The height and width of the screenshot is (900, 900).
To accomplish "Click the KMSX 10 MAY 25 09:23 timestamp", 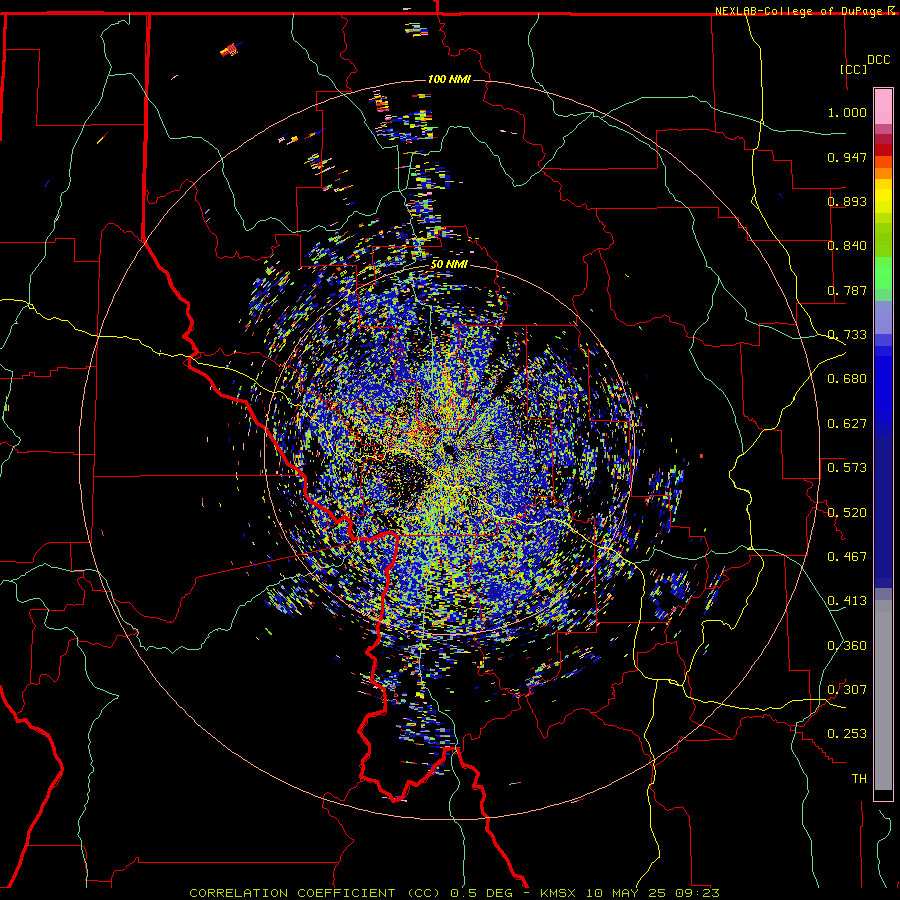I will [630, 893].
